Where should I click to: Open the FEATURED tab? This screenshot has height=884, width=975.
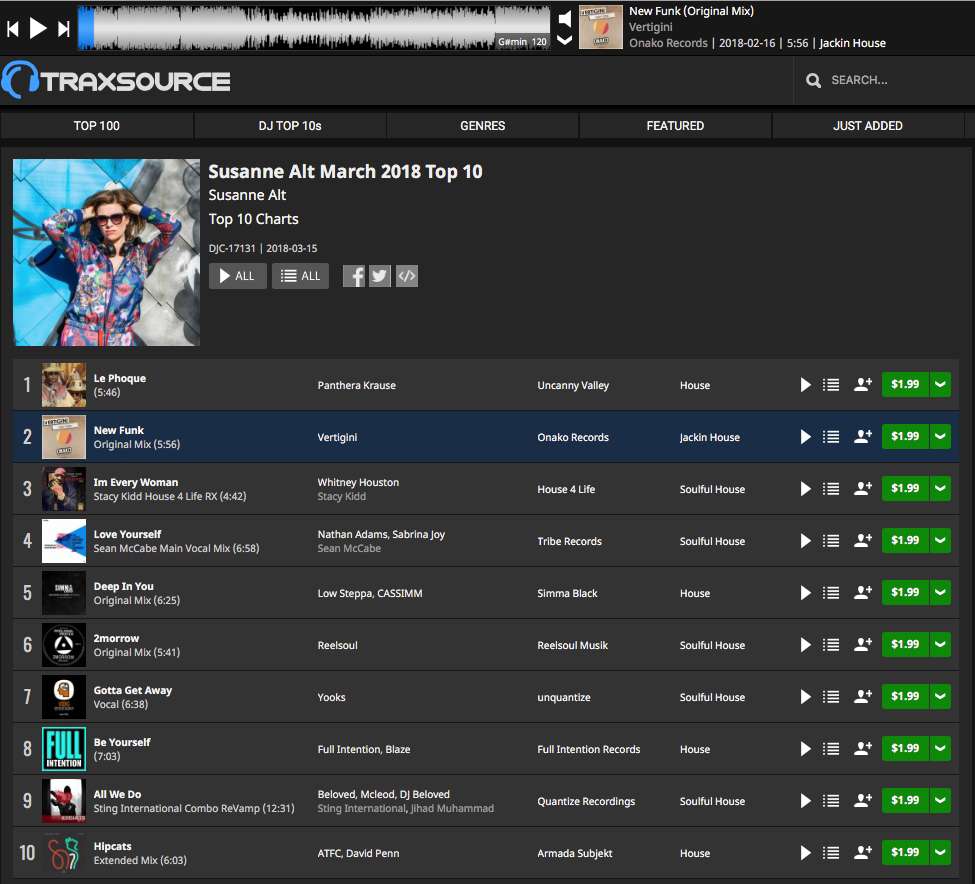click(x=675, y=126)
